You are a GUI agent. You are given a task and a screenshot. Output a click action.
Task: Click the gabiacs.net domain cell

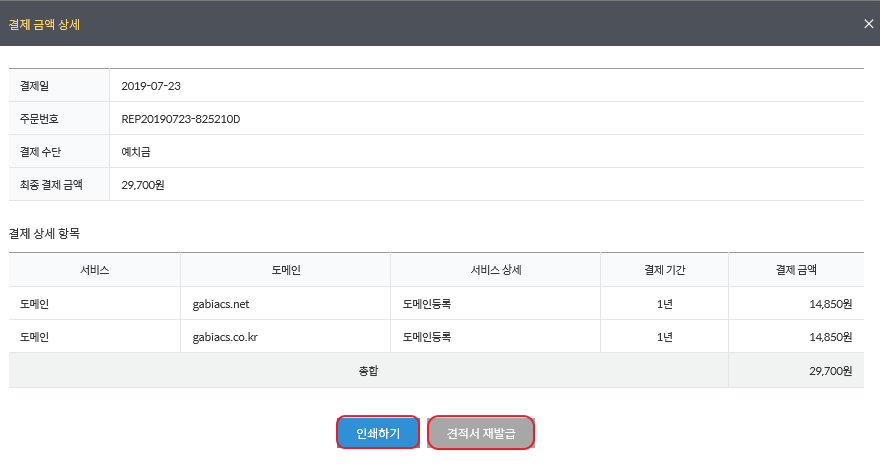coord(221,304)
